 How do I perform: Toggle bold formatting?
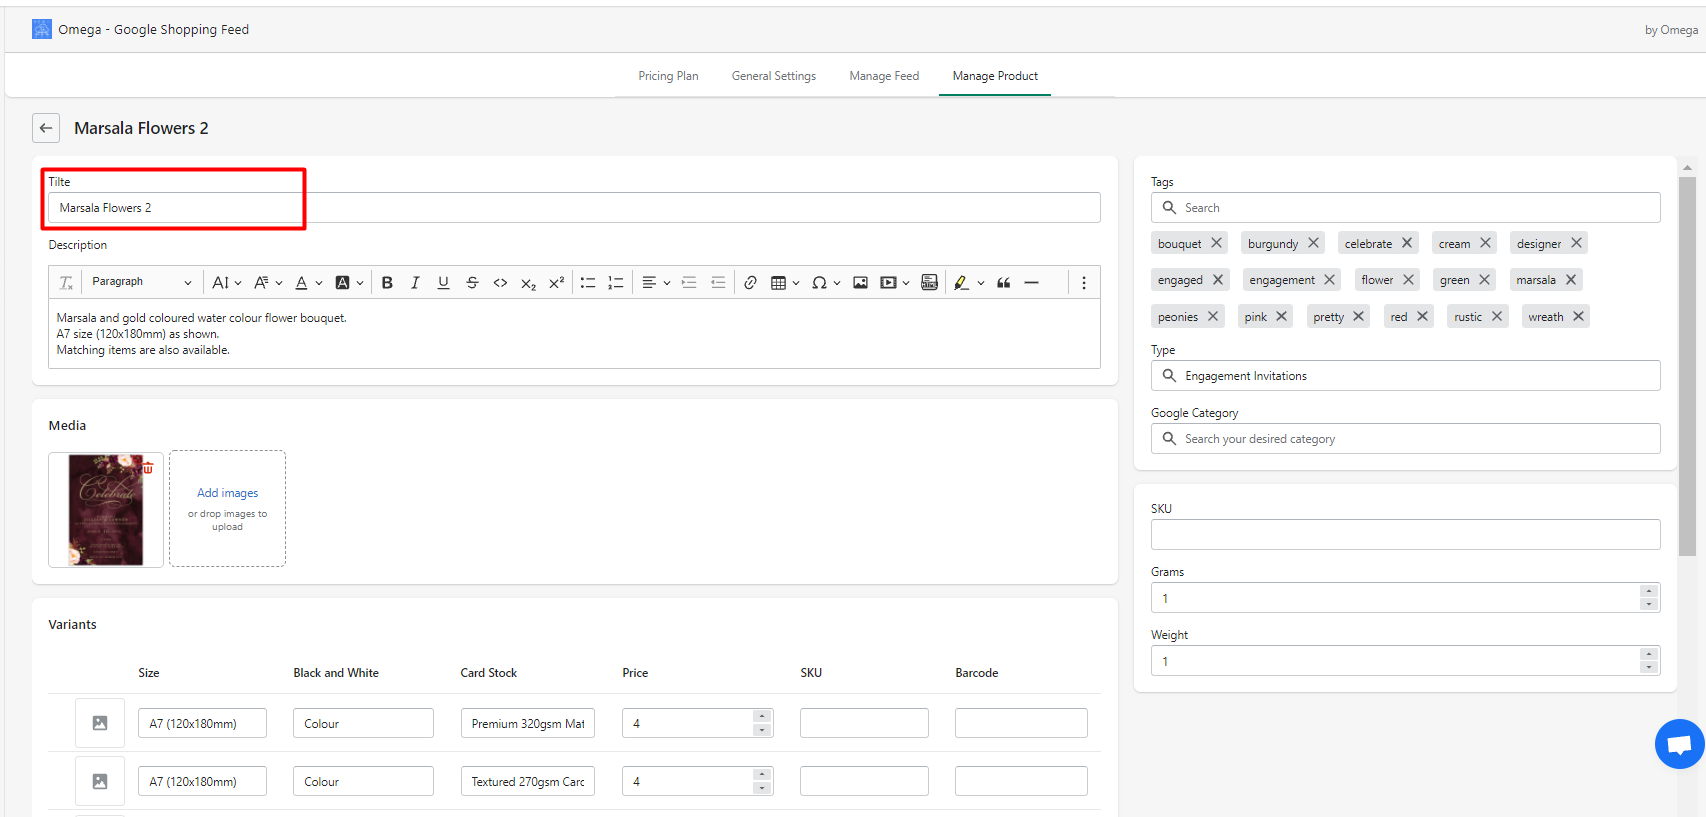387,283
